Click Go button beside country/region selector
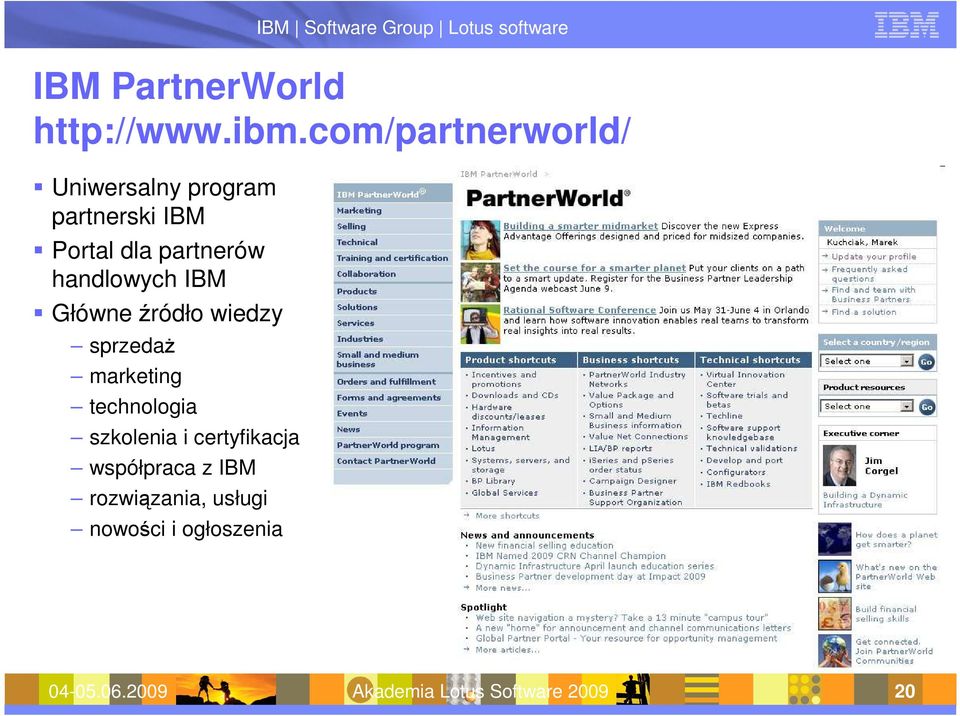 point(926,361)
